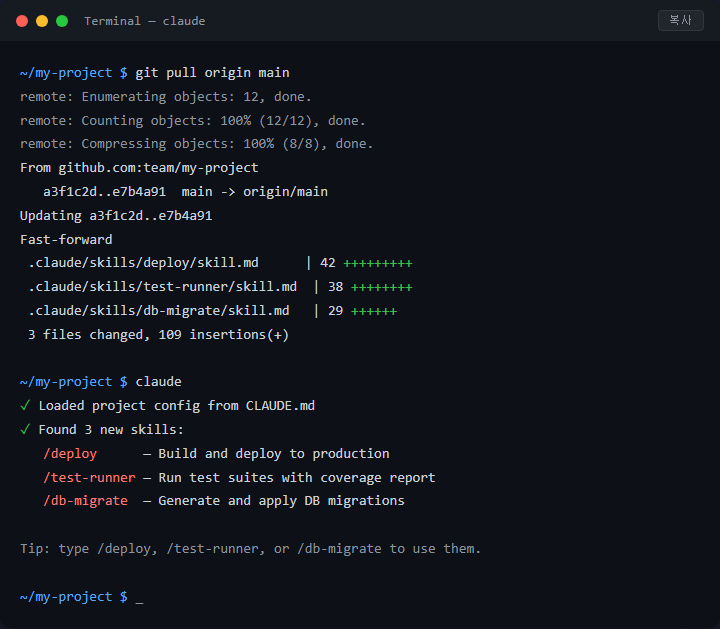Click the green plus signs after 38
The width and height of the screenshot is (720, 629).
382,287
